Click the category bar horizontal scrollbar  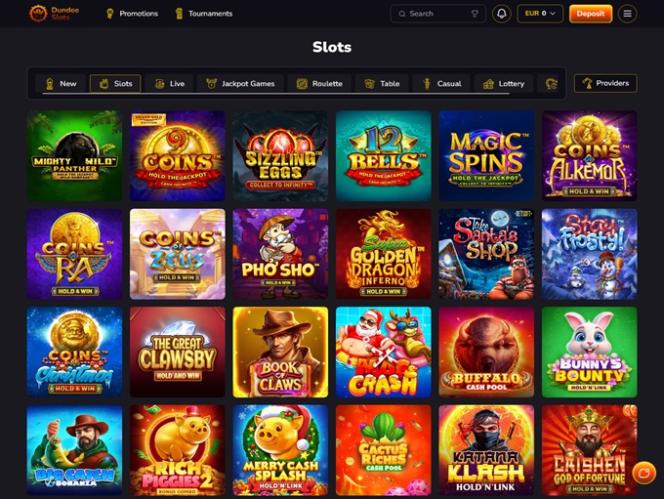(276, 94)
